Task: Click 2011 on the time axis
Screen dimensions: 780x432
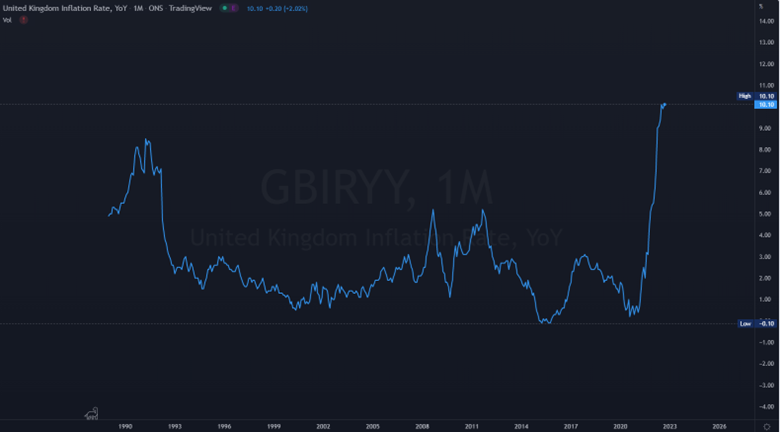Action: click(x=472, y=427)
